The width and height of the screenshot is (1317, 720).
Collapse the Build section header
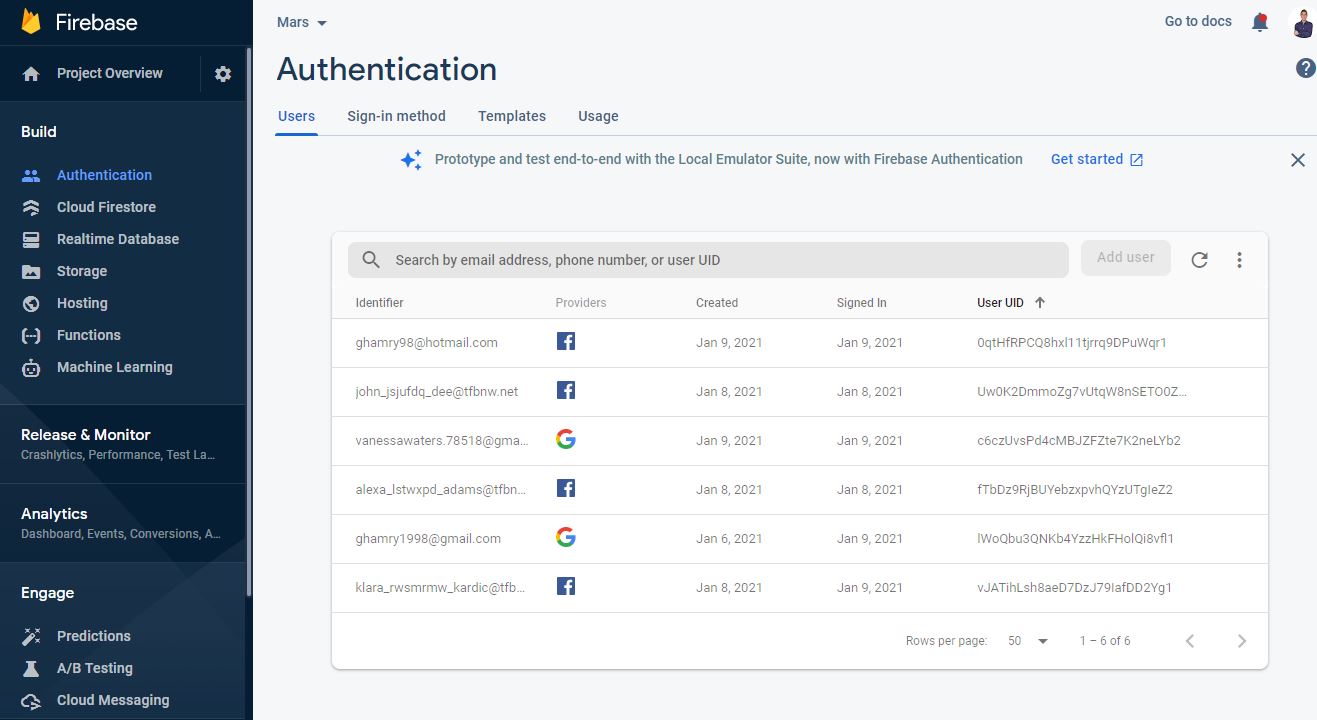(x=38, y=132)
